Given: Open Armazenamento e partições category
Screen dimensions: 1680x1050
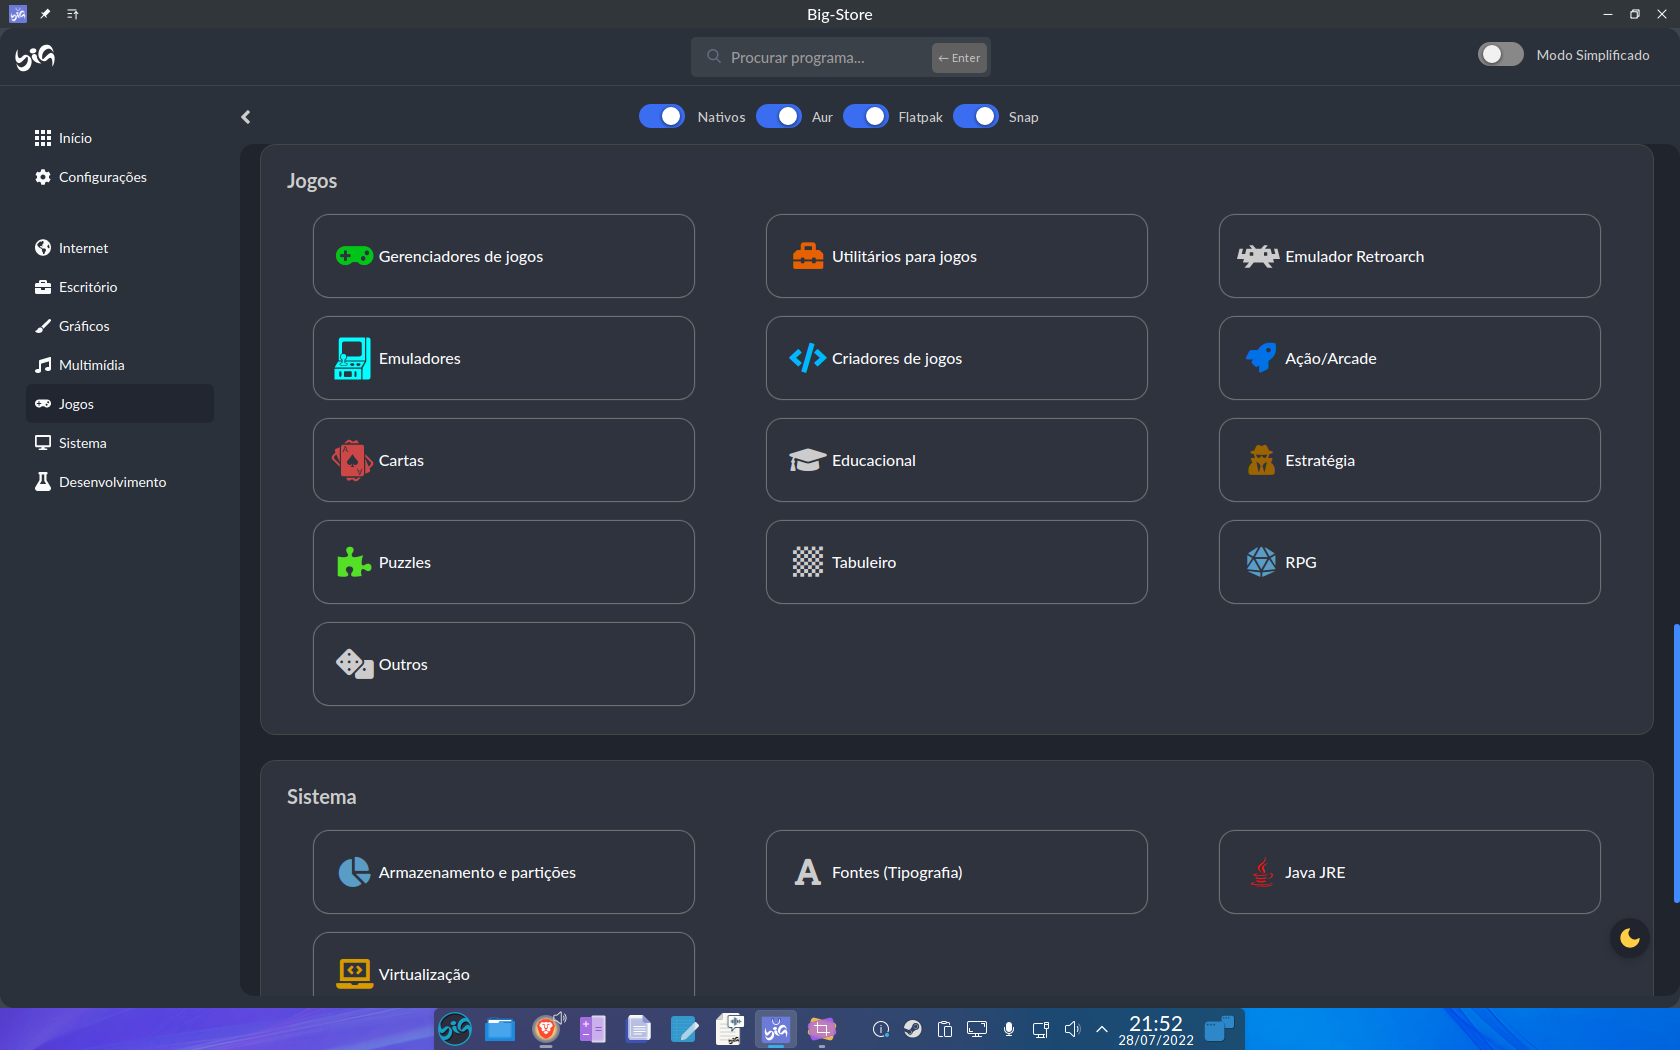Looking at the screenshot, I should [x=503, y=872].
